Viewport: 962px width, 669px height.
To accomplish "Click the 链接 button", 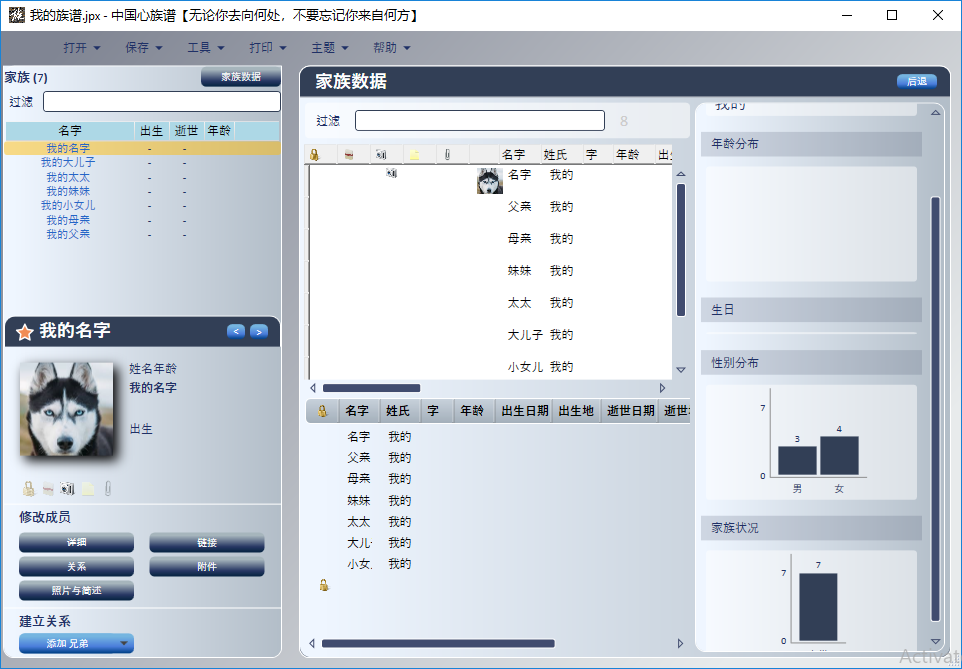I will [x=207, y=543].
